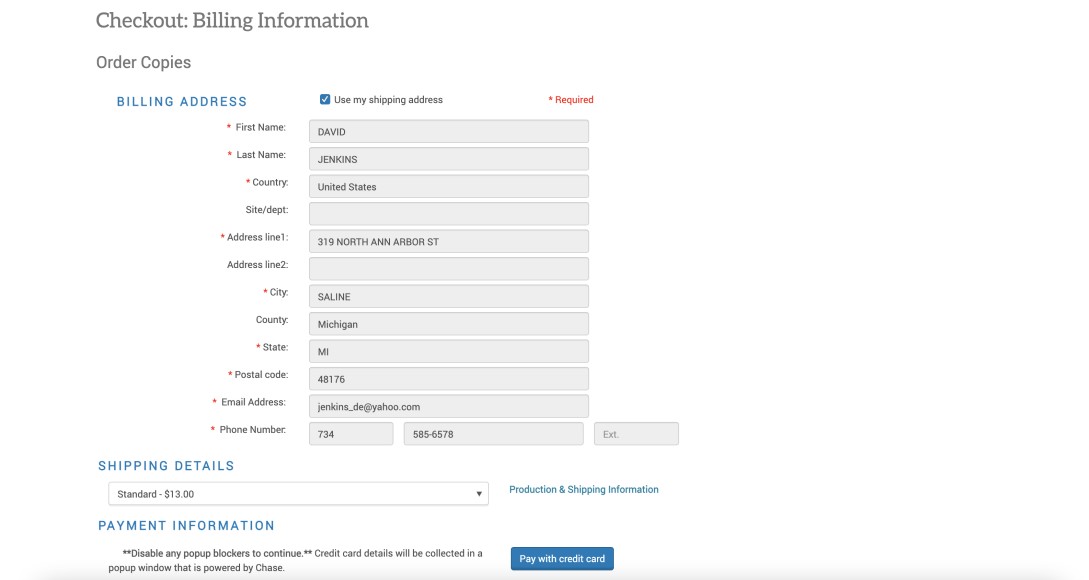
Task: Click the State field containing MI
Action: coord(448,352)
